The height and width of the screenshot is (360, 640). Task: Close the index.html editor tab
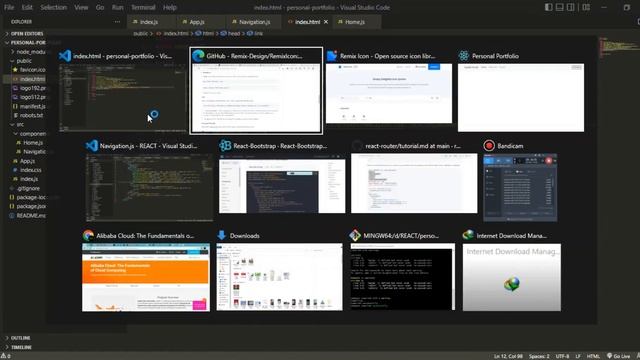pos(326,22)
